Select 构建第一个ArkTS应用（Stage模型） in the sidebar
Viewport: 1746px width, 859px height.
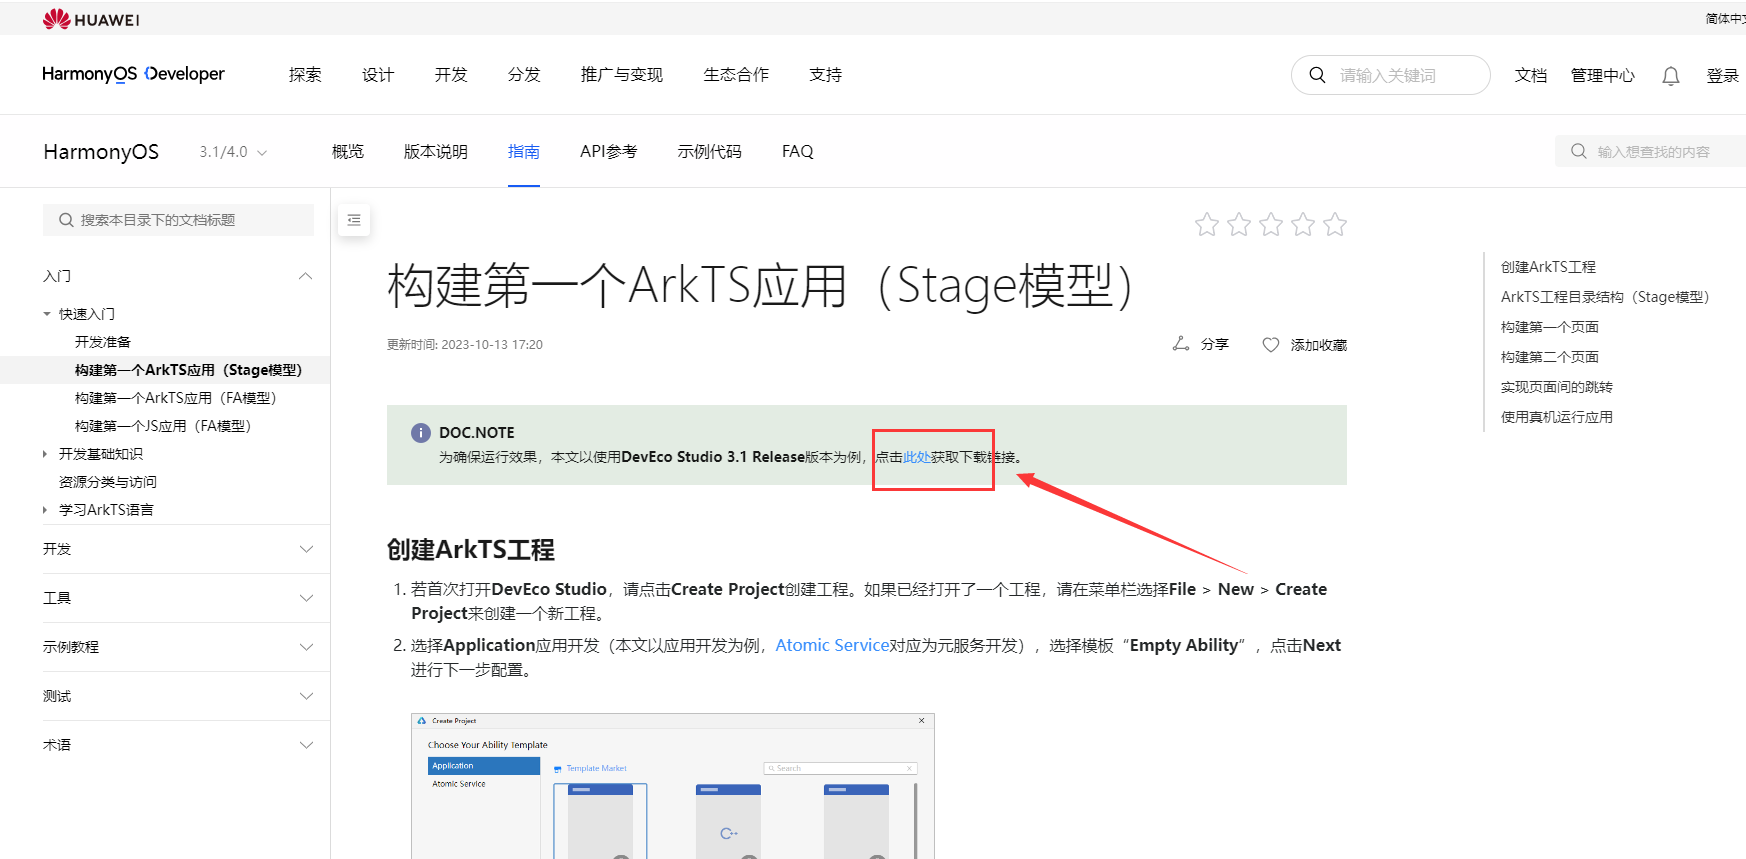[x=189, y=370]
